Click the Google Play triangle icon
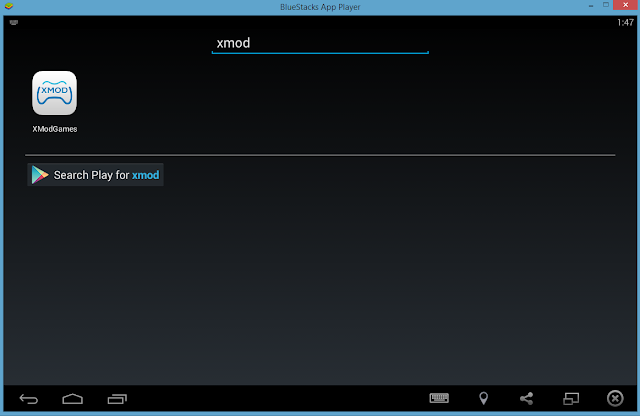The height and width of the screenshot is (416, 640). pos(40,175)
